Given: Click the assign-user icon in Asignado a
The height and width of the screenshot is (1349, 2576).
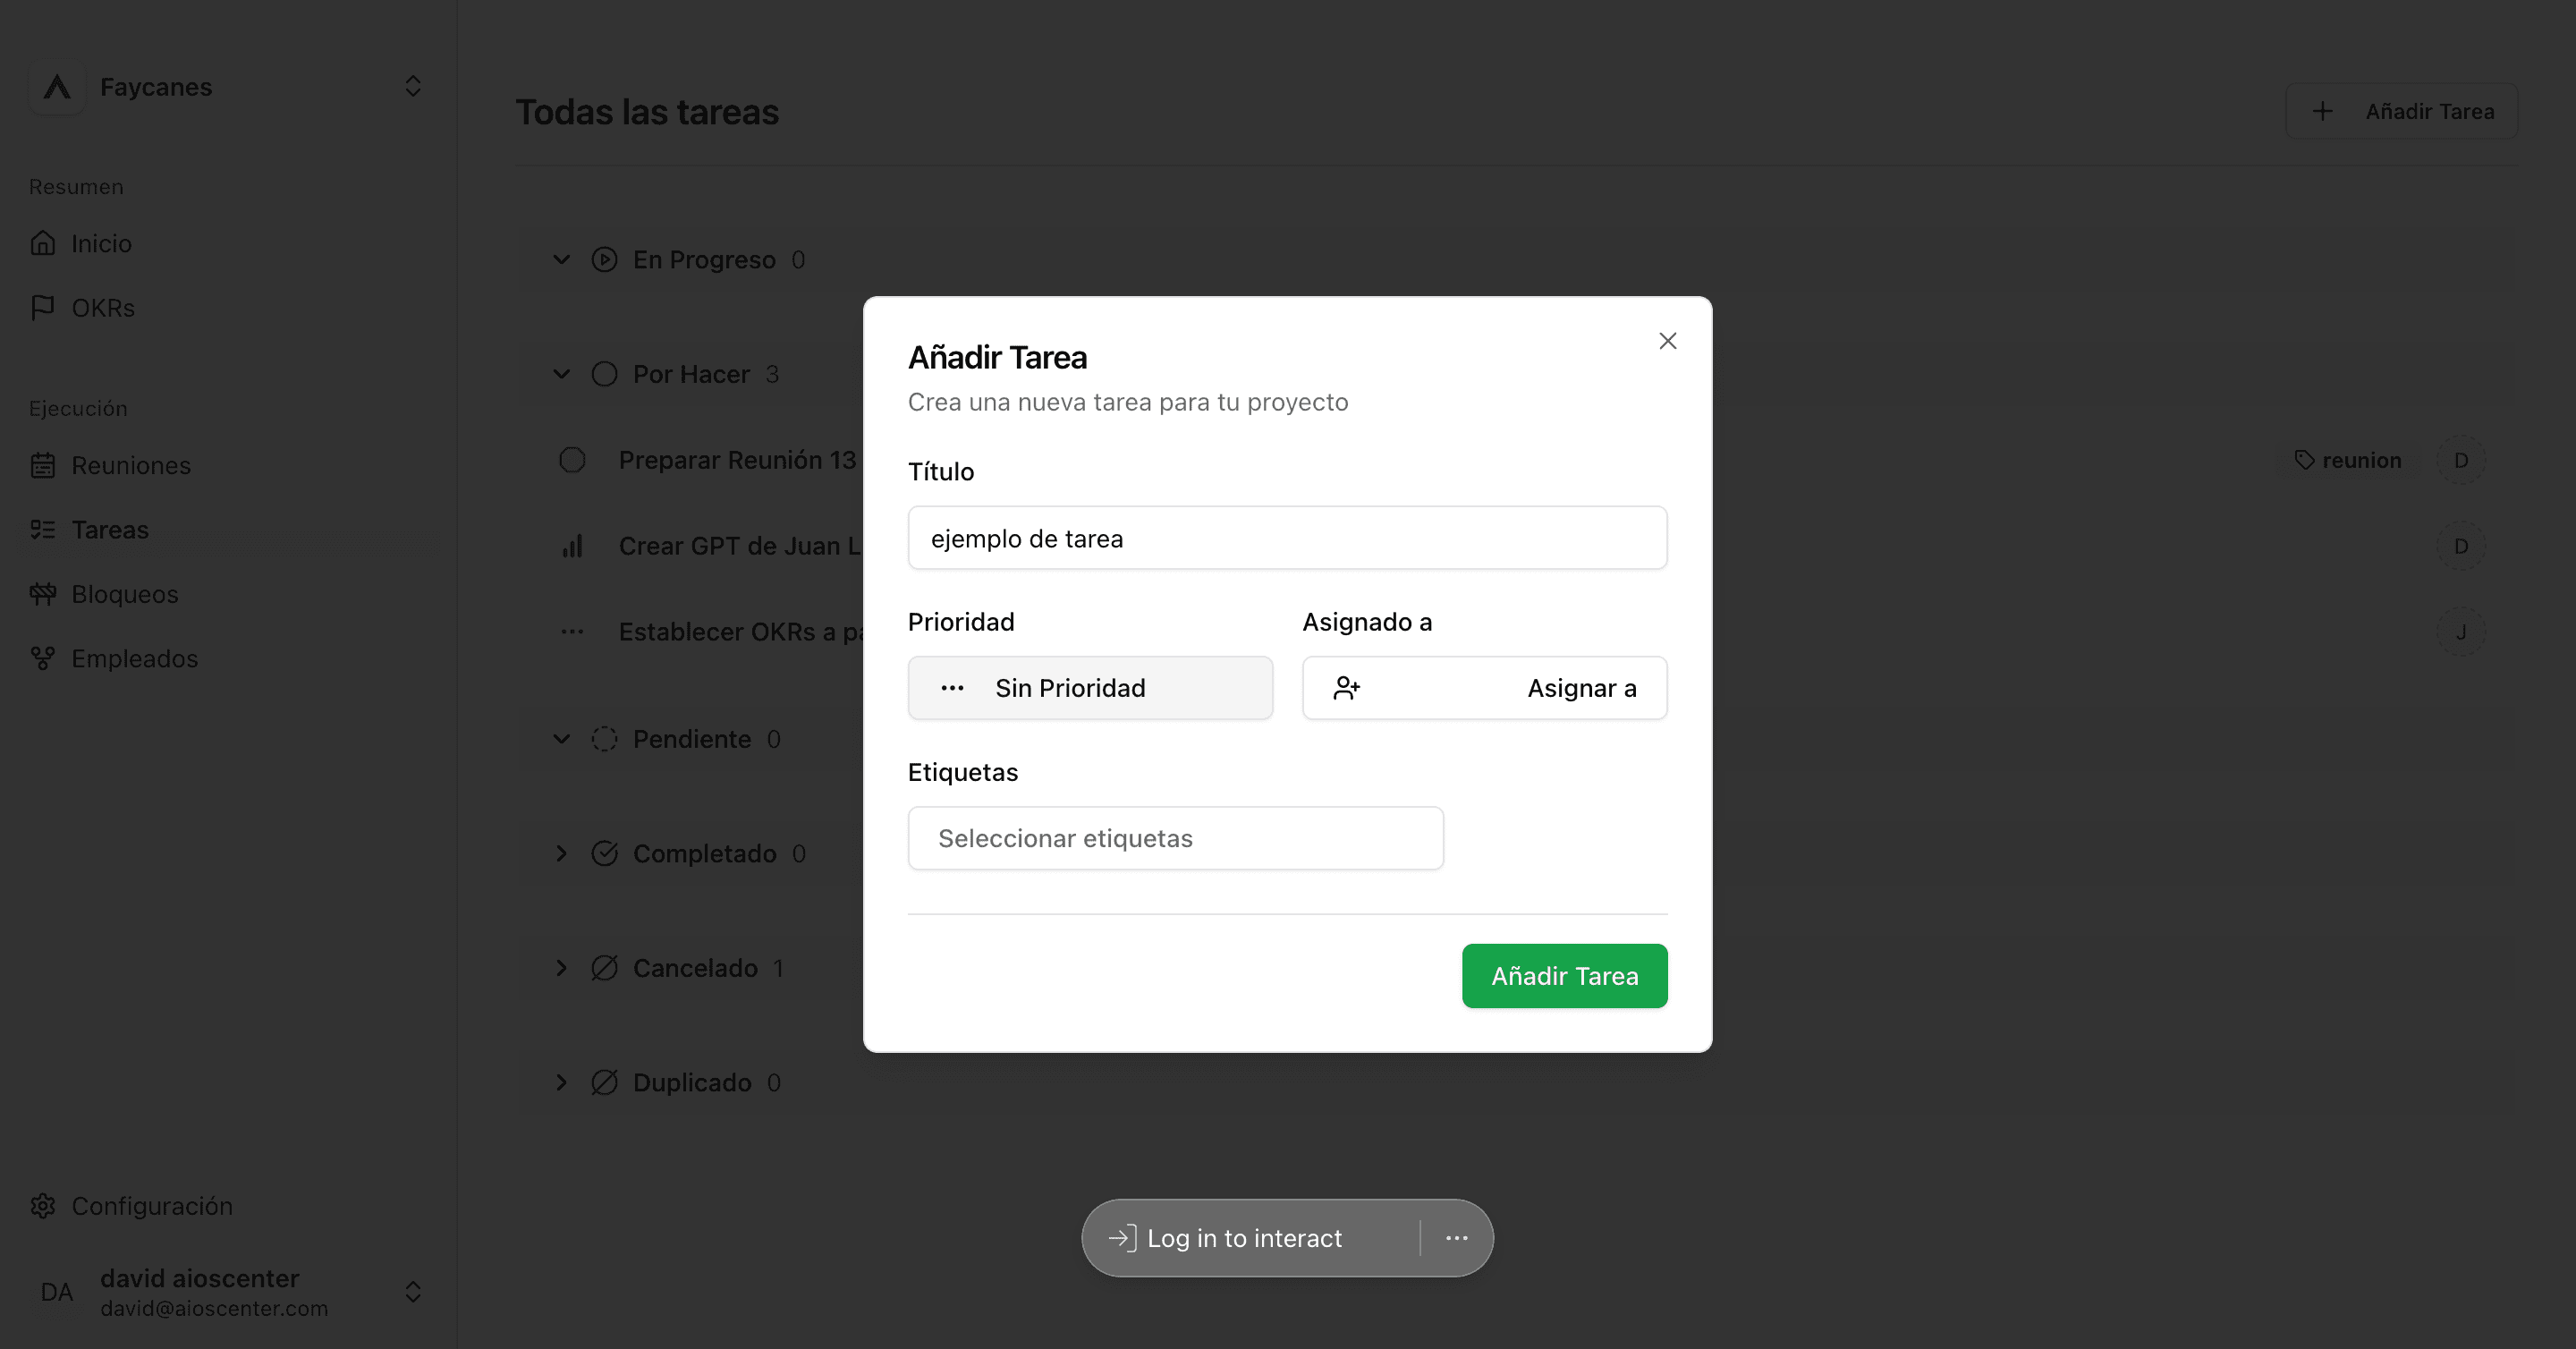Looking at the screenshot, I should (1347, 688).
